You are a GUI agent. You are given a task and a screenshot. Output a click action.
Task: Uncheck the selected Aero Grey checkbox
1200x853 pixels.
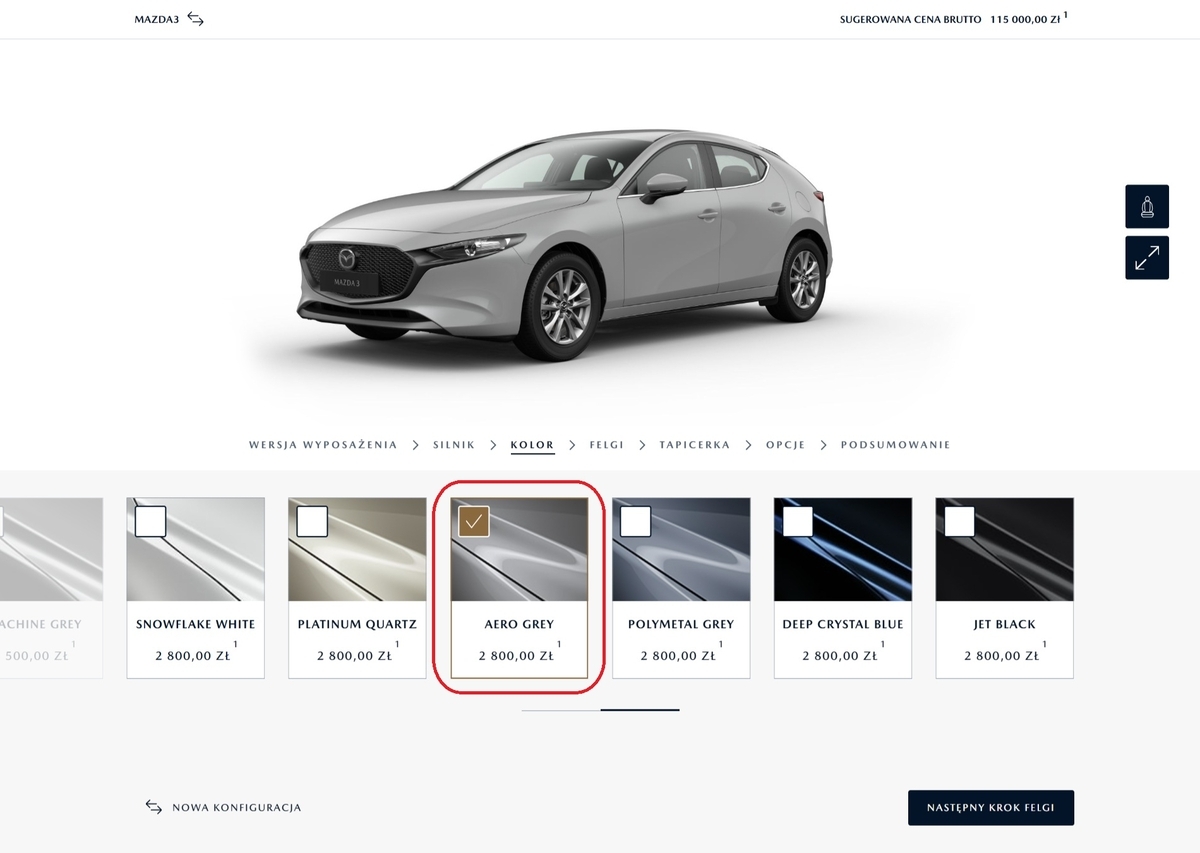474,521
